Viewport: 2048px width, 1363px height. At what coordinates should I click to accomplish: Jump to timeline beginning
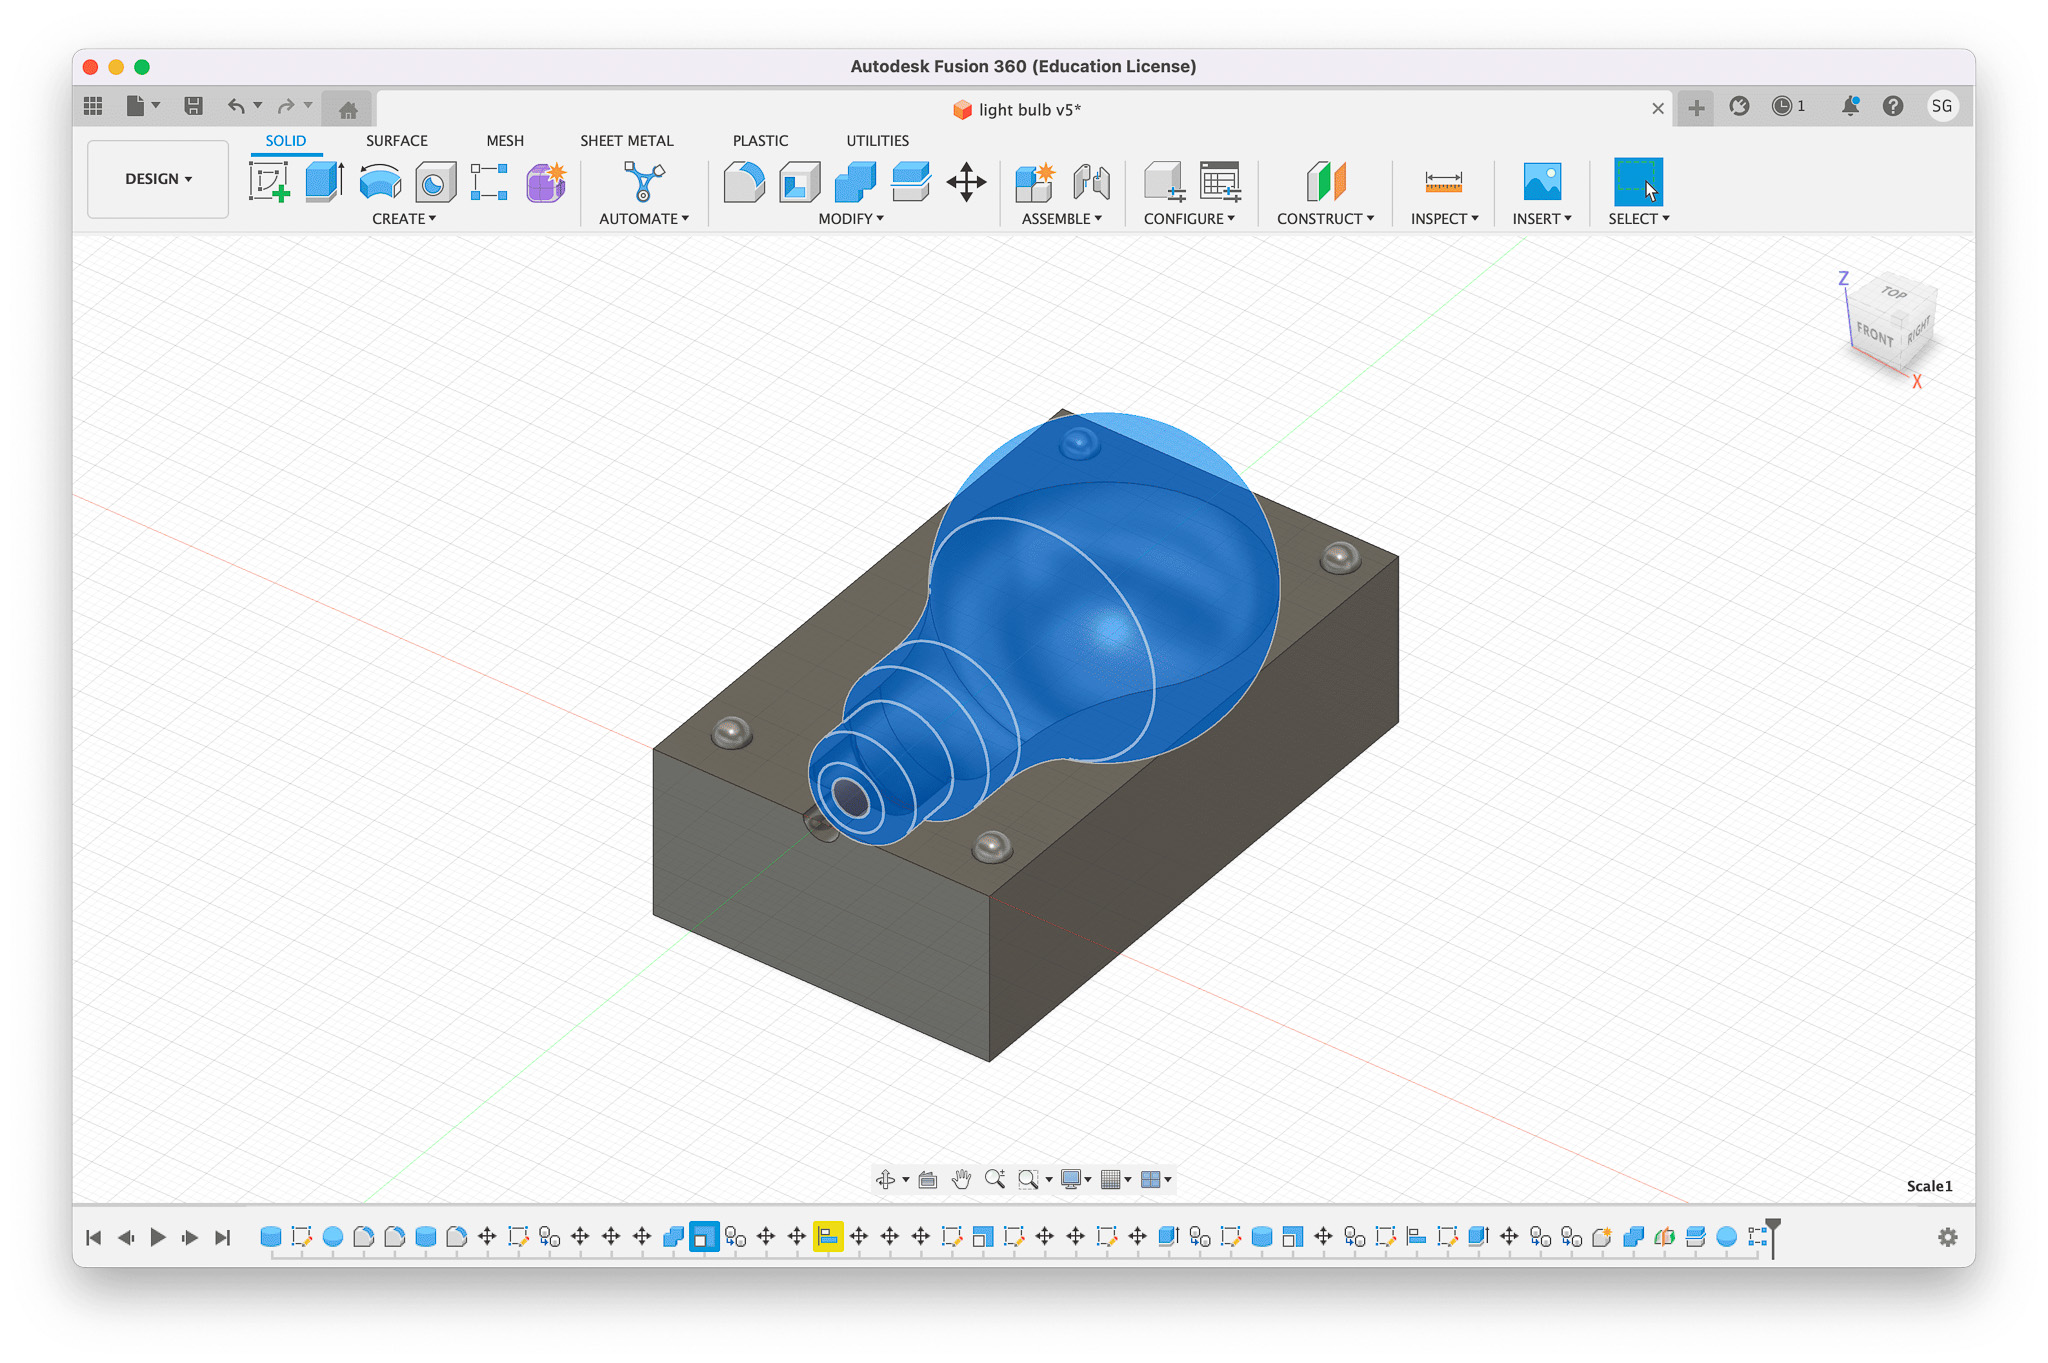[x=93, y=1238]
